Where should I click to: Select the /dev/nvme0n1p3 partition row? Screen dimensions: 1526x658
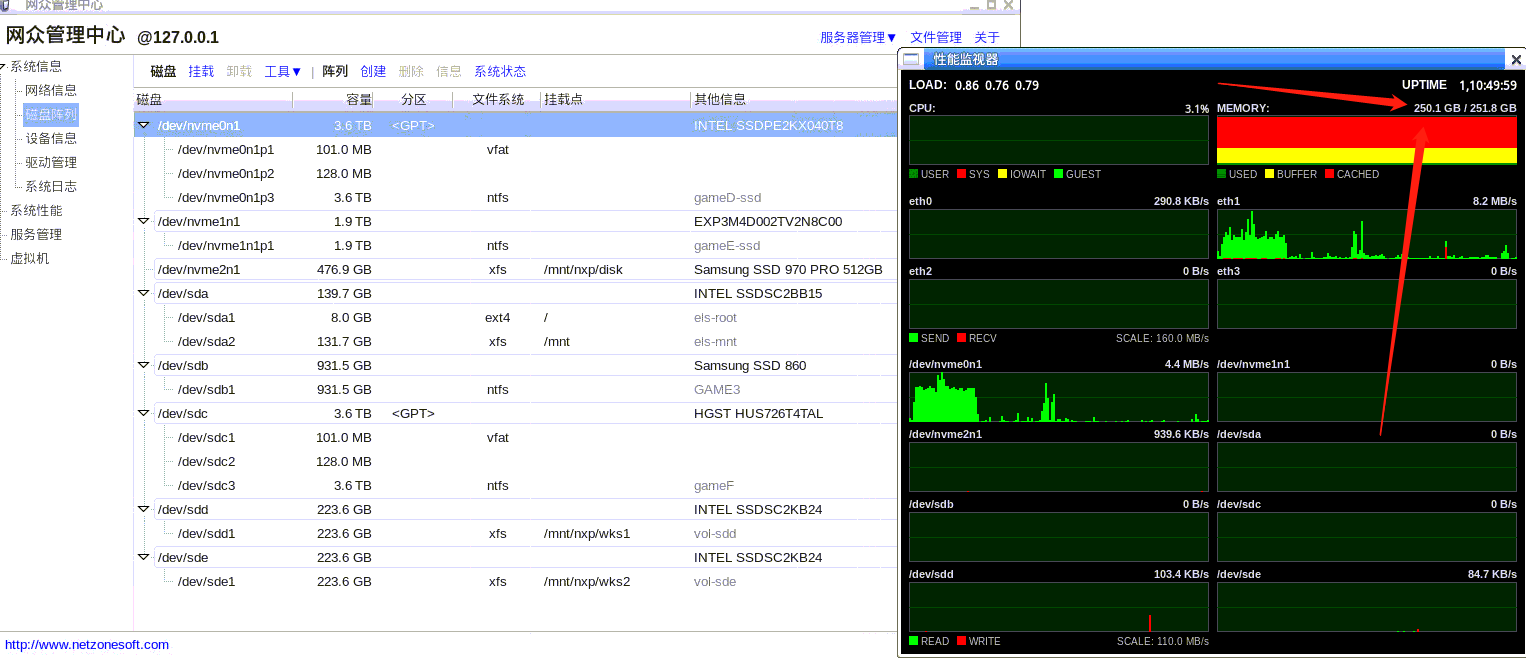click(516, 198)
